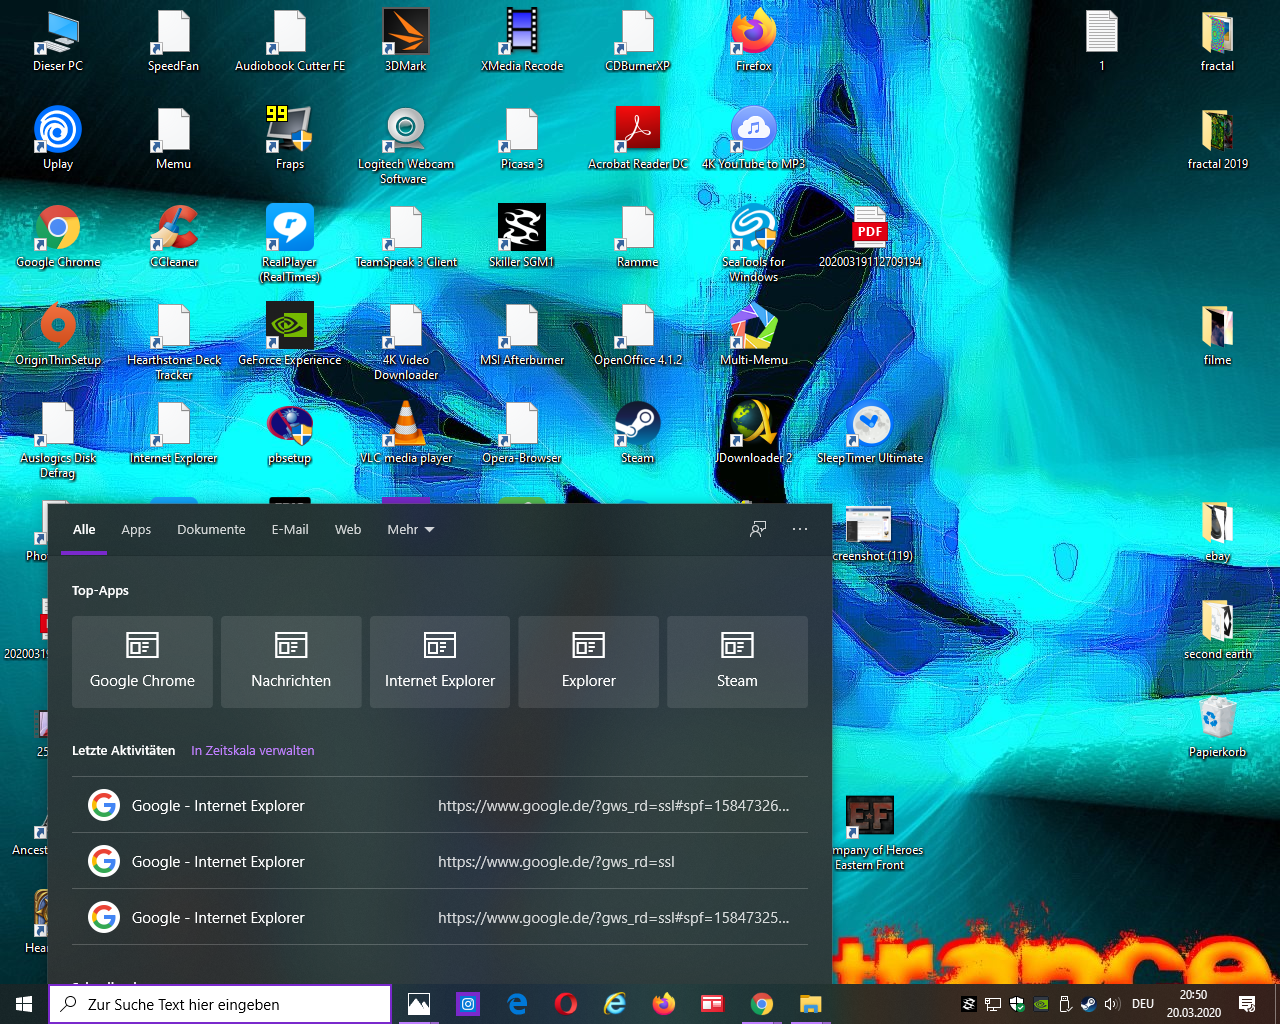Open Steam from Top-Apps
Image resolution: width=1280 pixels, height=1024 pixels.
(737, 662)
